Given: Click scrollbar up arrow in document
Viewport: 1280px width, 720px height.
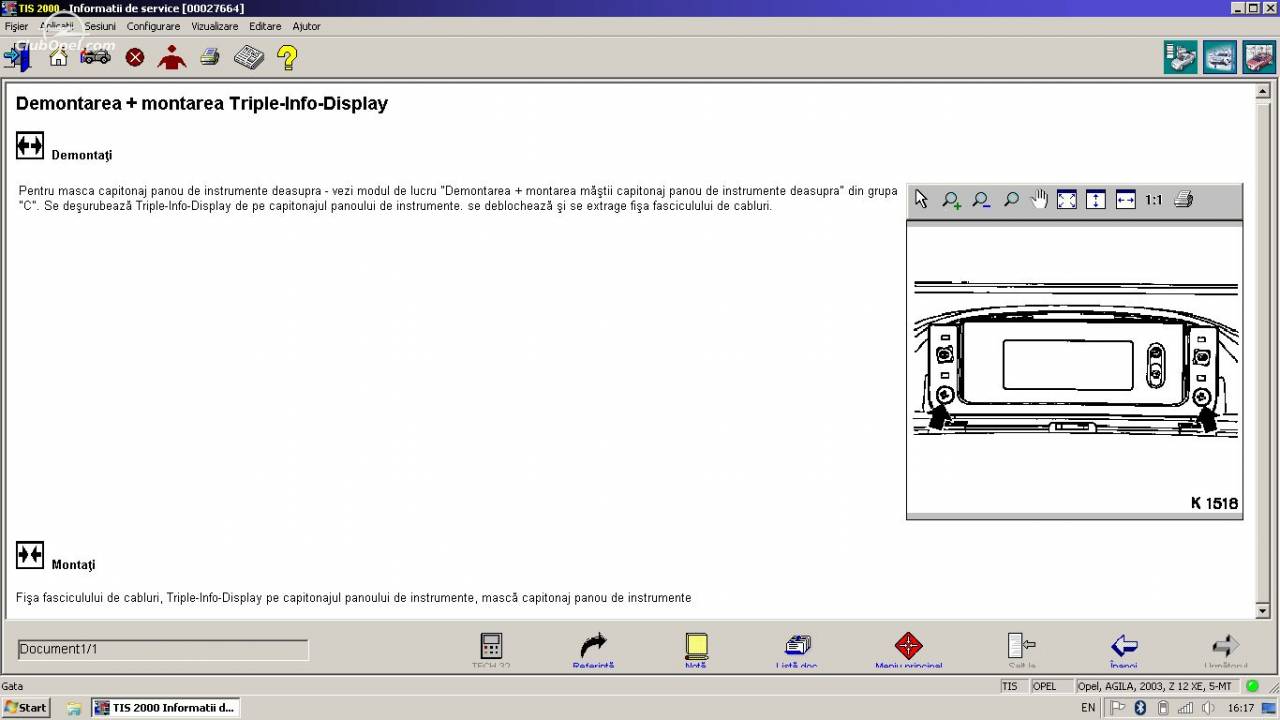Looking at the screenshot, I should [x=1262, y=93].
